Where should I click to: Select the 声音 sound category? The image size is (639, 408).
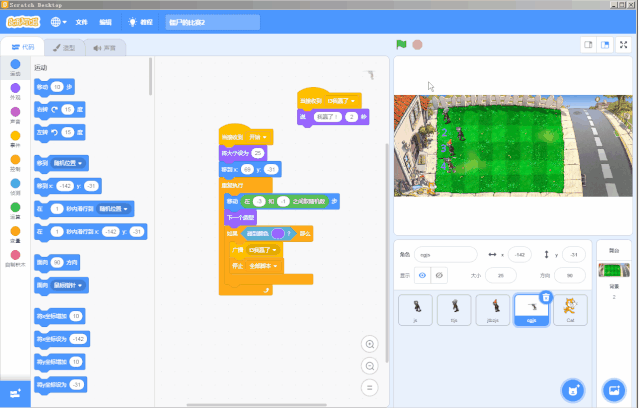click(x=15, y=115)
